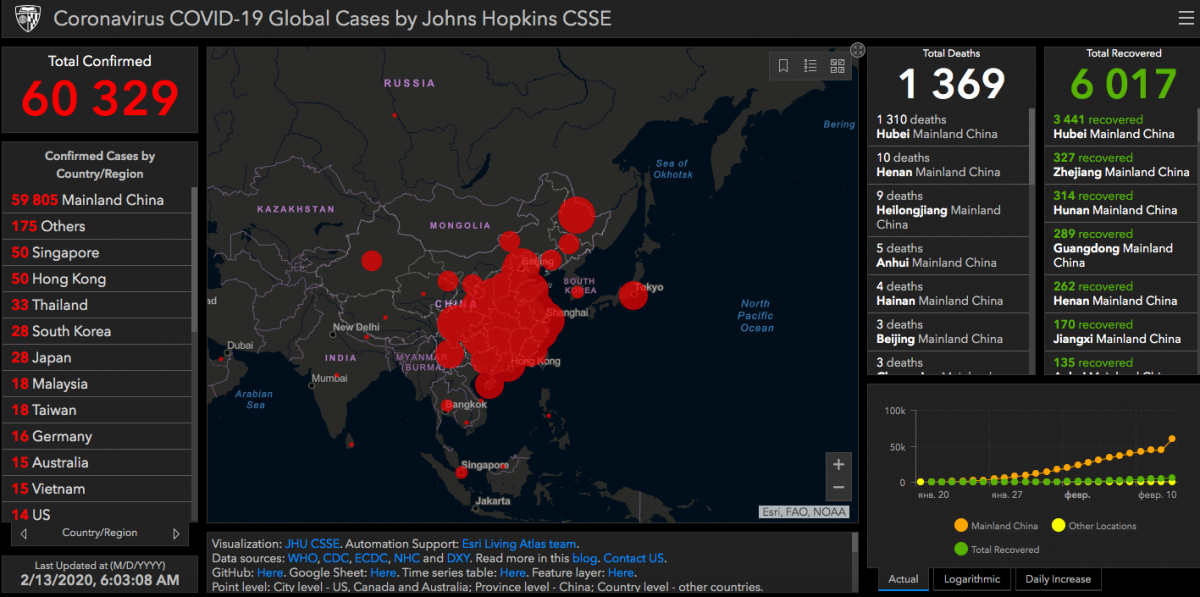Click '1 310 deaths Hubei' entry
The height and width of the screenshot is (597, 1200).
[949, 127]
